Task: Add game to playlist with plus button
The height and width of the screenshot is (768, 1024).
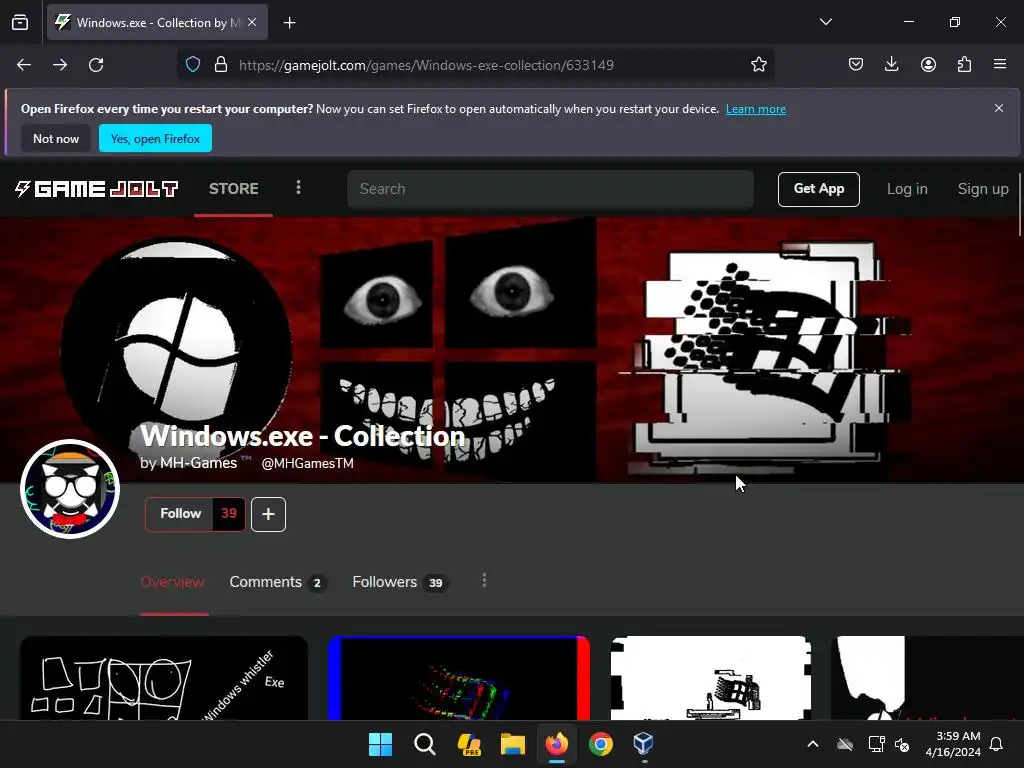Action: click(x=268, y=515)
